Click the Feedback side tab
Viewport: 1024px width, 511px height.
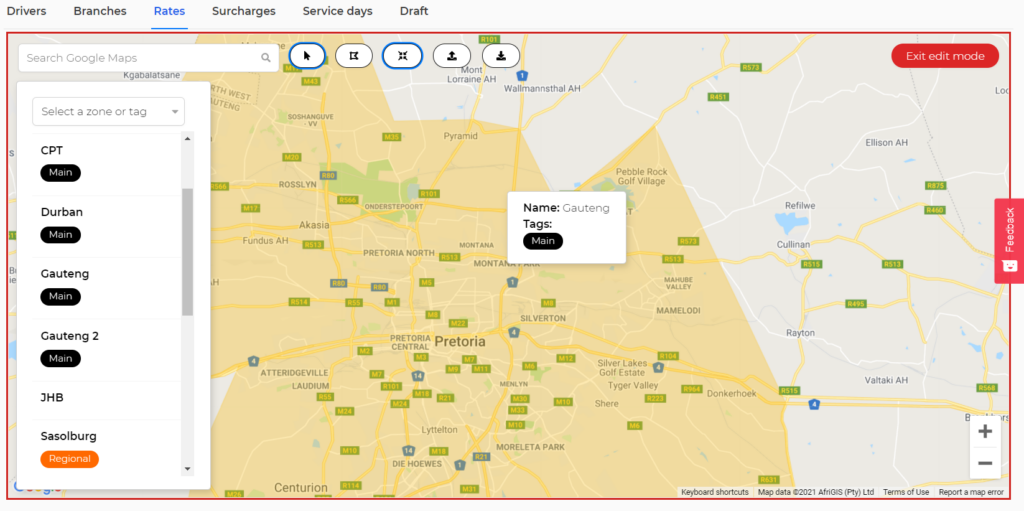[1009, 240]
